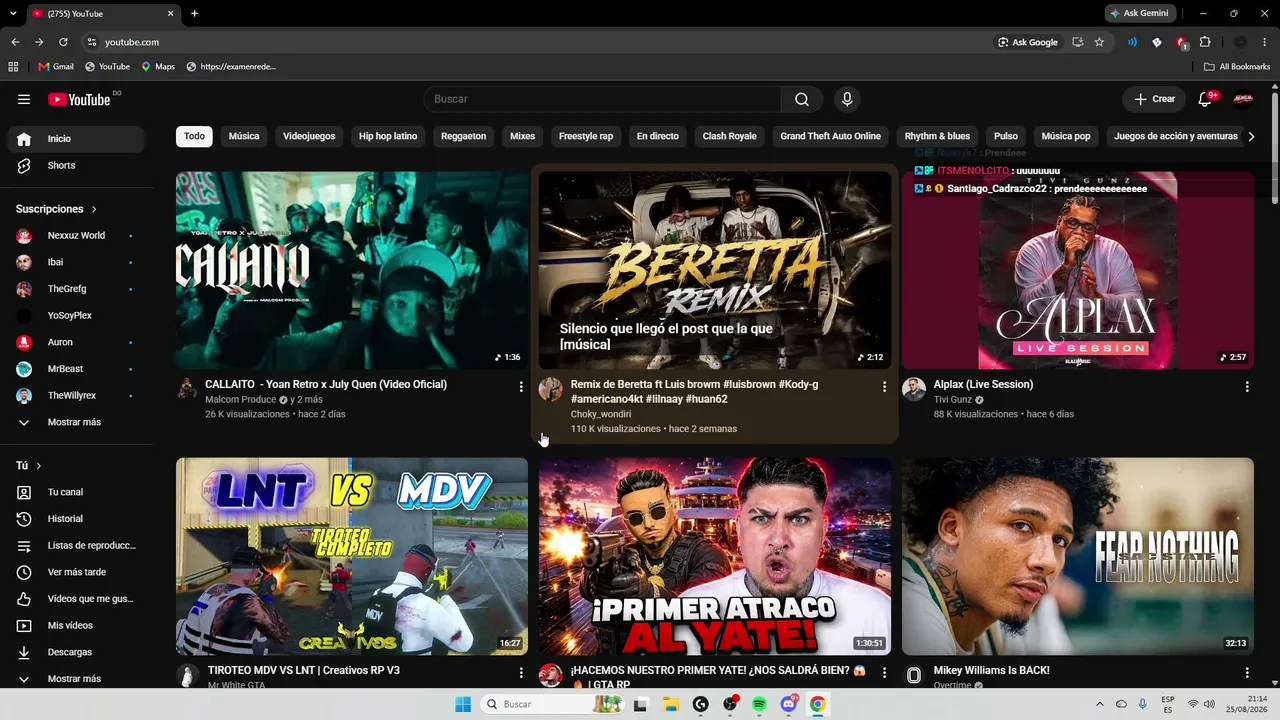Open options menu for CALLAITO video

521,386
